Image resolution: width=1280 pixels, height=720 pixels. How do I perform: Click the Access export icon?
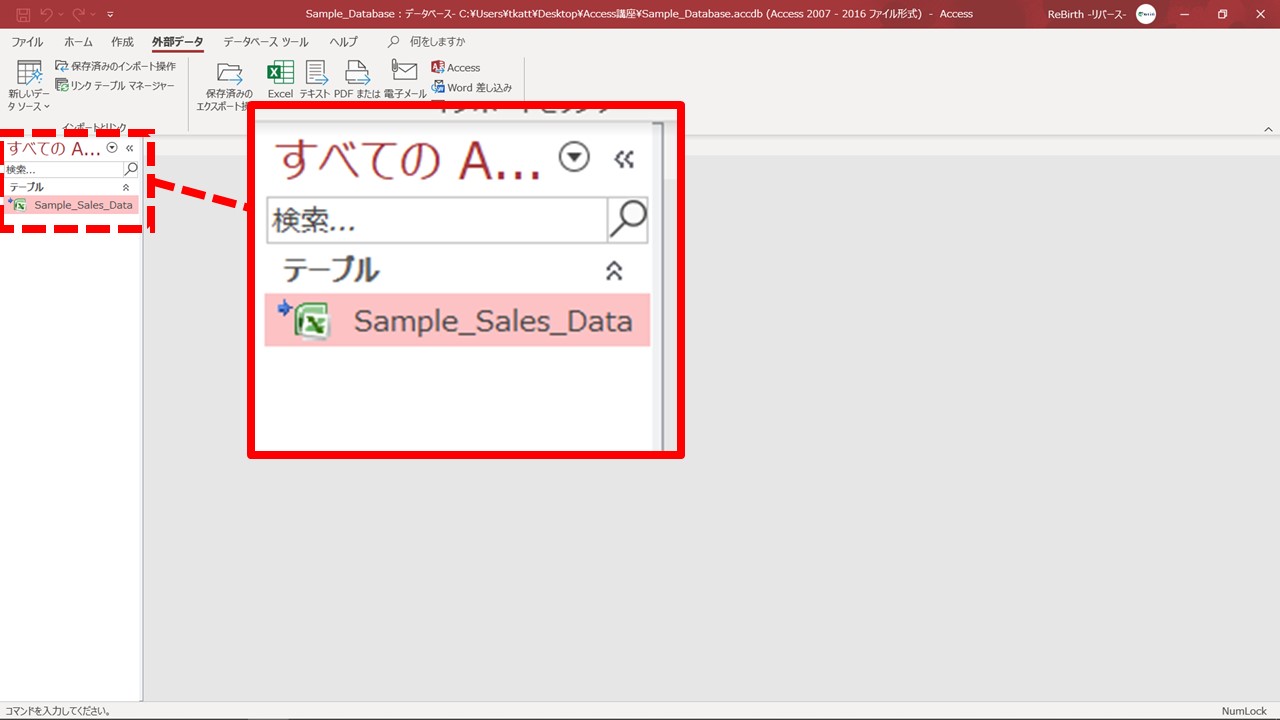[456, 67]
